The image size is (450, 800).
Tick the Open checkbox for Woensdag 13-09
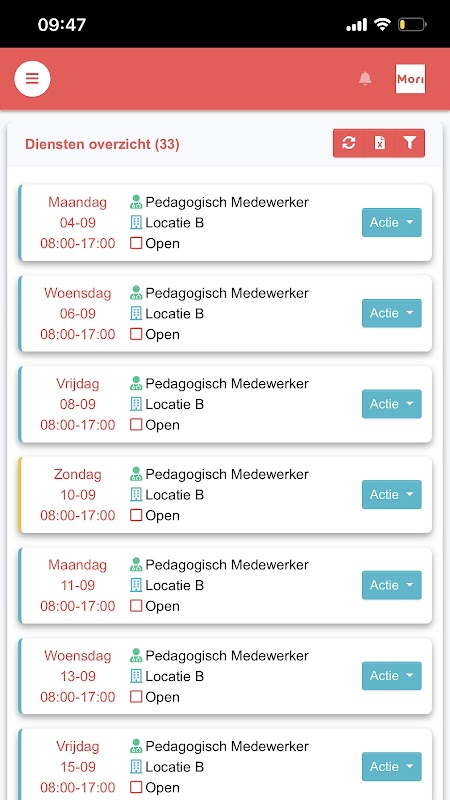coord(136,697)
